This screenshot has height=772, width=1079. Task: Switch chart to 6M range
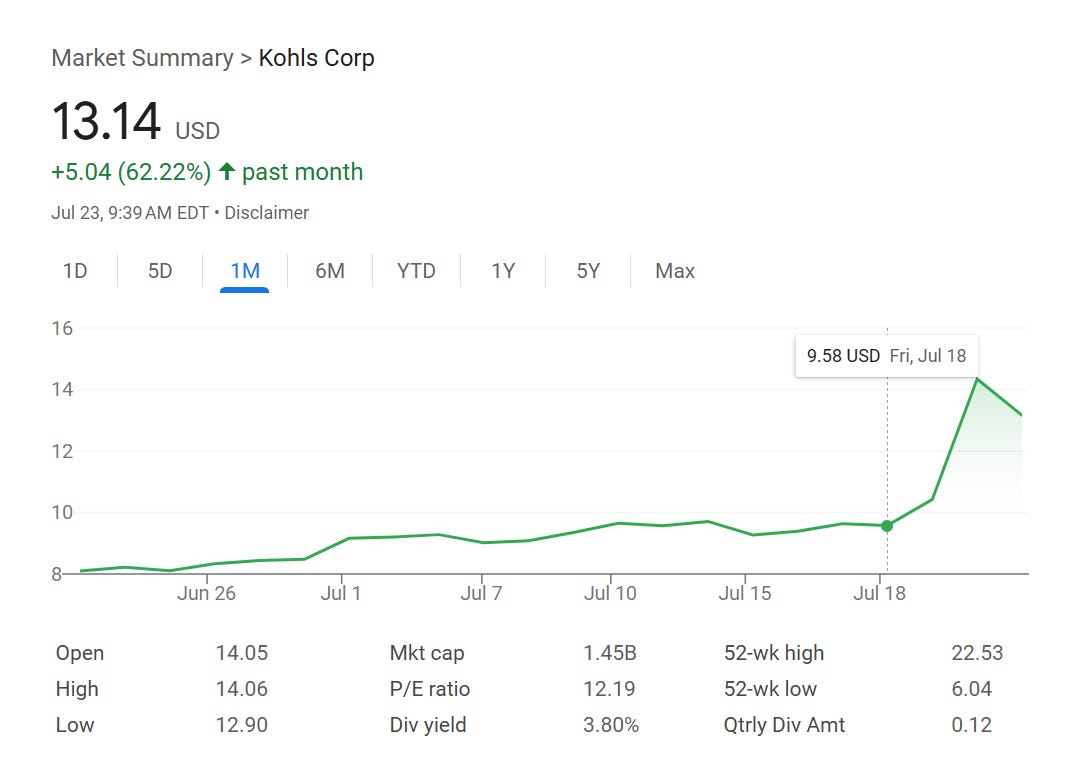pyautogui.click(x=330, y=271)
